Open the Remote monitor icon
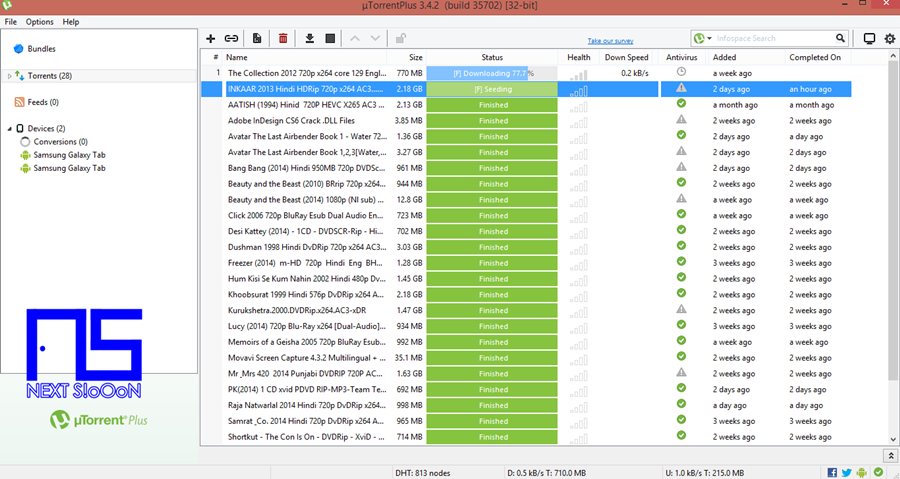 tap(870, 38)
